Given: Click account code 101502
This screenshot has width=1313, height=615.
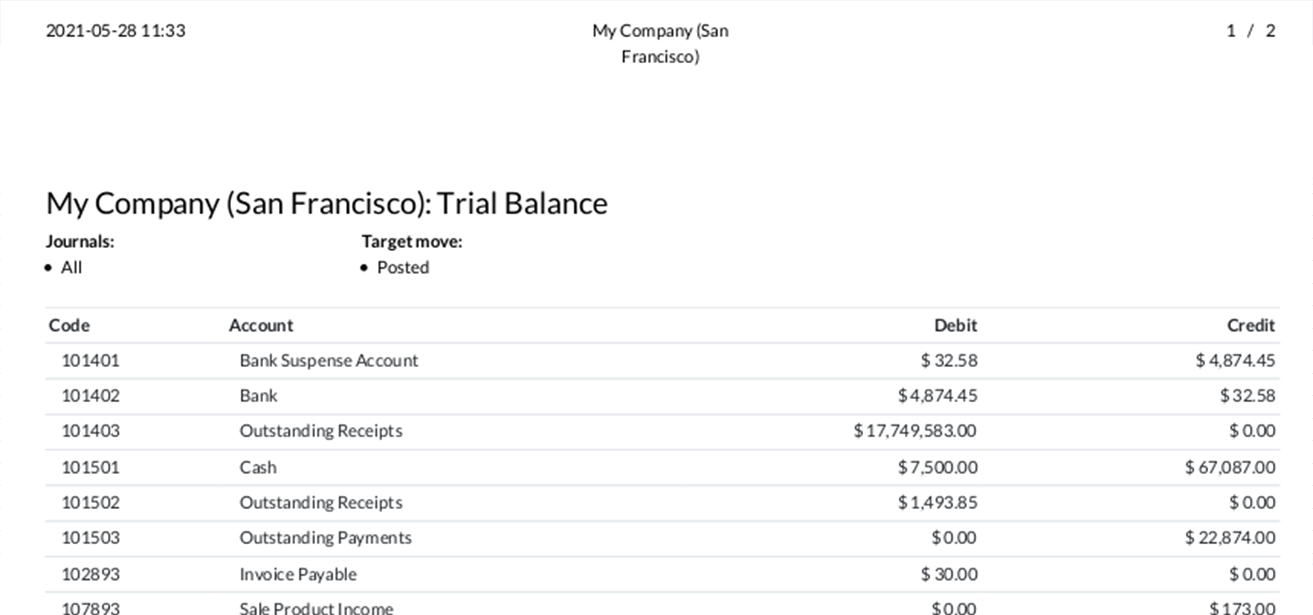Looking at the screenshot, I should click(90, 502).
